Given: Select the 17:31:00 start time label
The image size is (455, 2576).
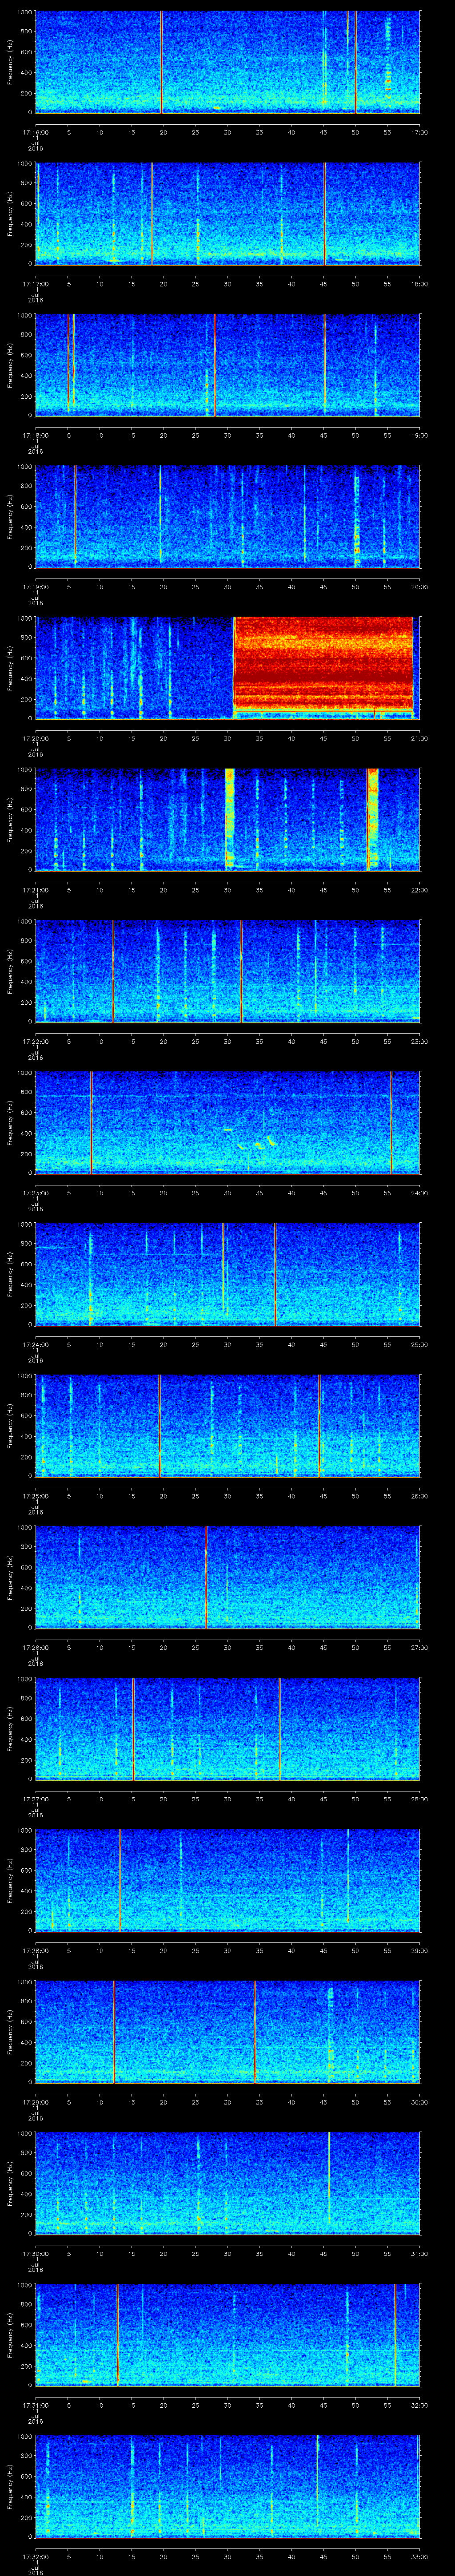Looking at the screenshot, I should pyautogui.click(x=36, y=2404).
